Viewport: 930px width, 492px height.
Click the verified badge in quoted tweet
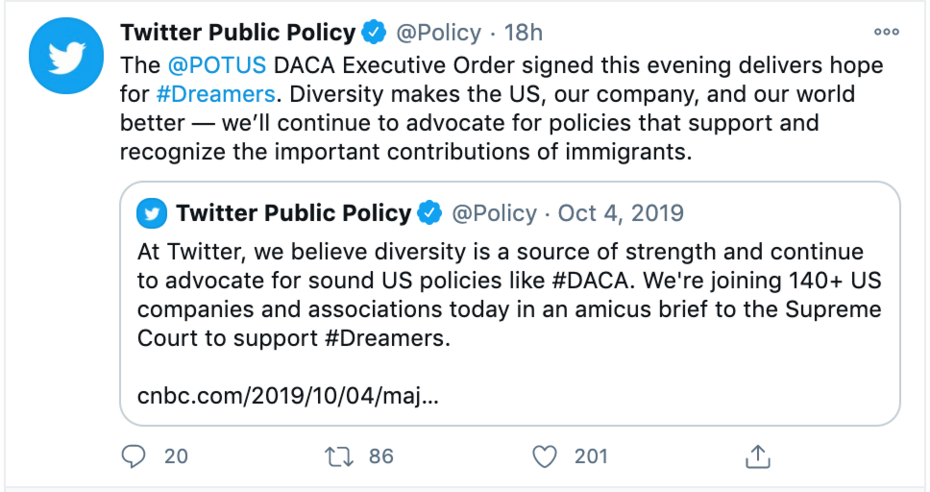[430, 213]
